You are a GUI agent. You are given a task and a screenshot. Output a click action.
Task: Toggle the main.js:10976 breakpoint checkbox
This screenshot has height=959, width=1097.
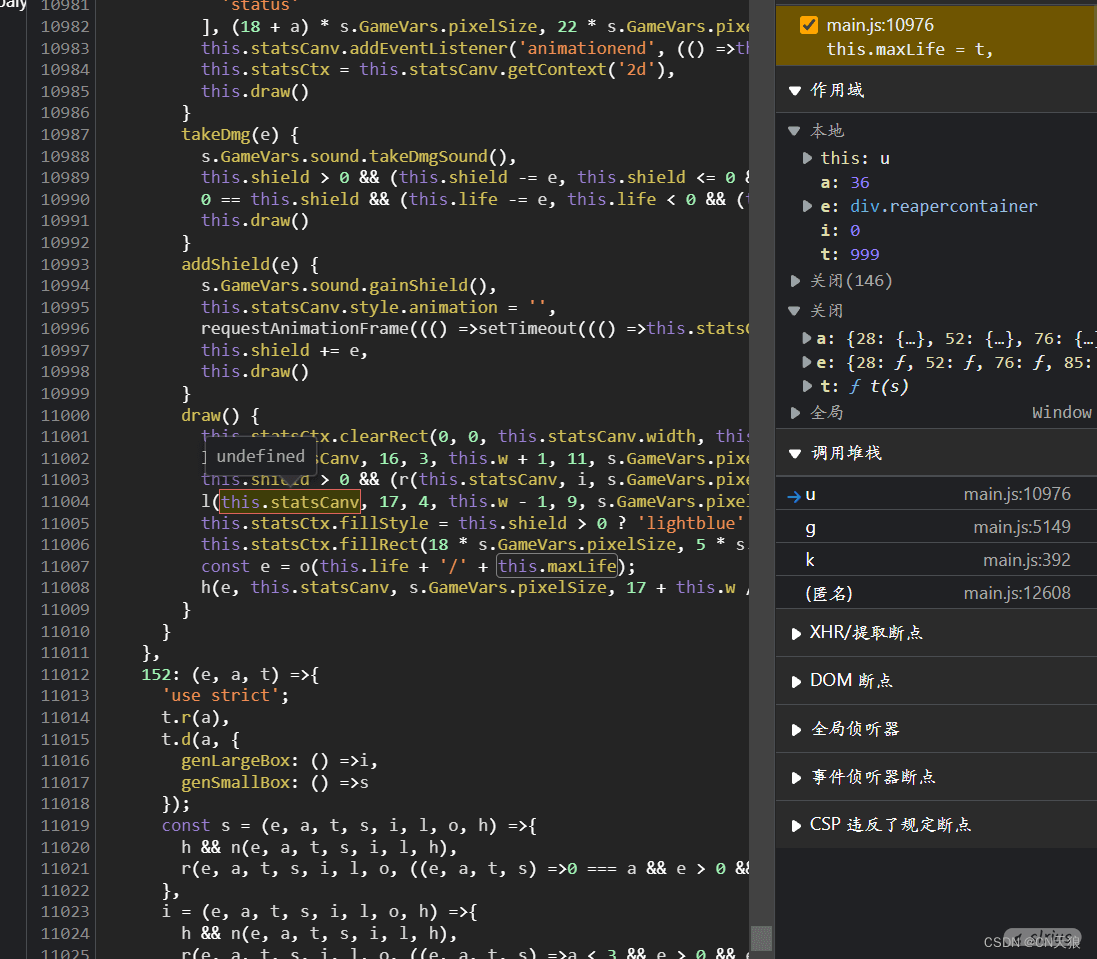coord(809,25)
